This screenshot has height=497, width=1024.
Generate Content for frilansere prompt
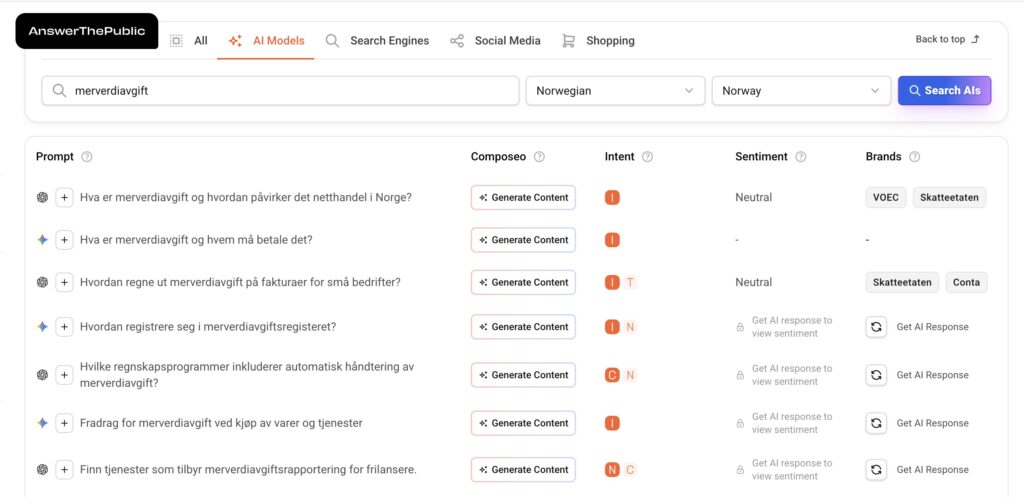523,470
